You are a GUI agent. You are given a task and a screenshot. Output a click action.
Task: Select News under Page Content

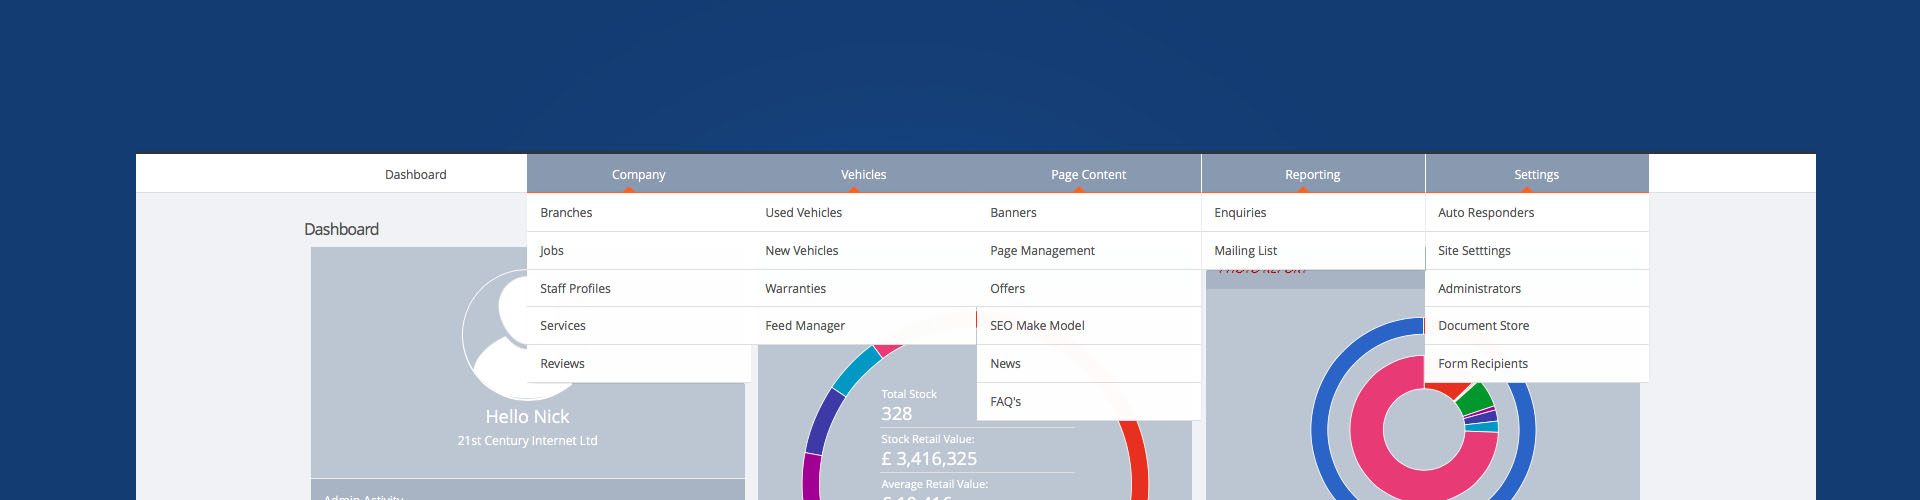pos(1088,364)
